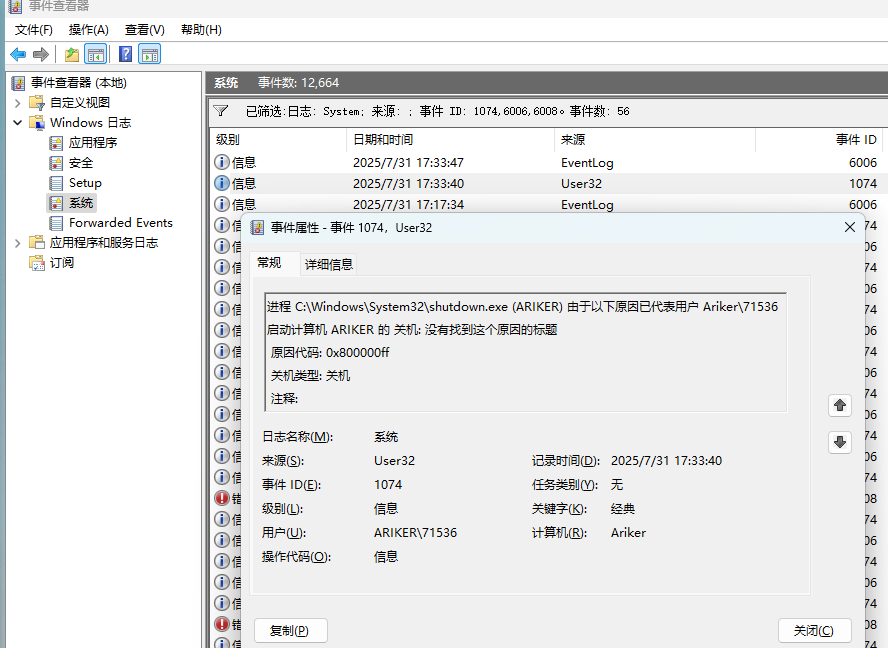Click the 关键字 value 经典

click(x=622, y=509)
